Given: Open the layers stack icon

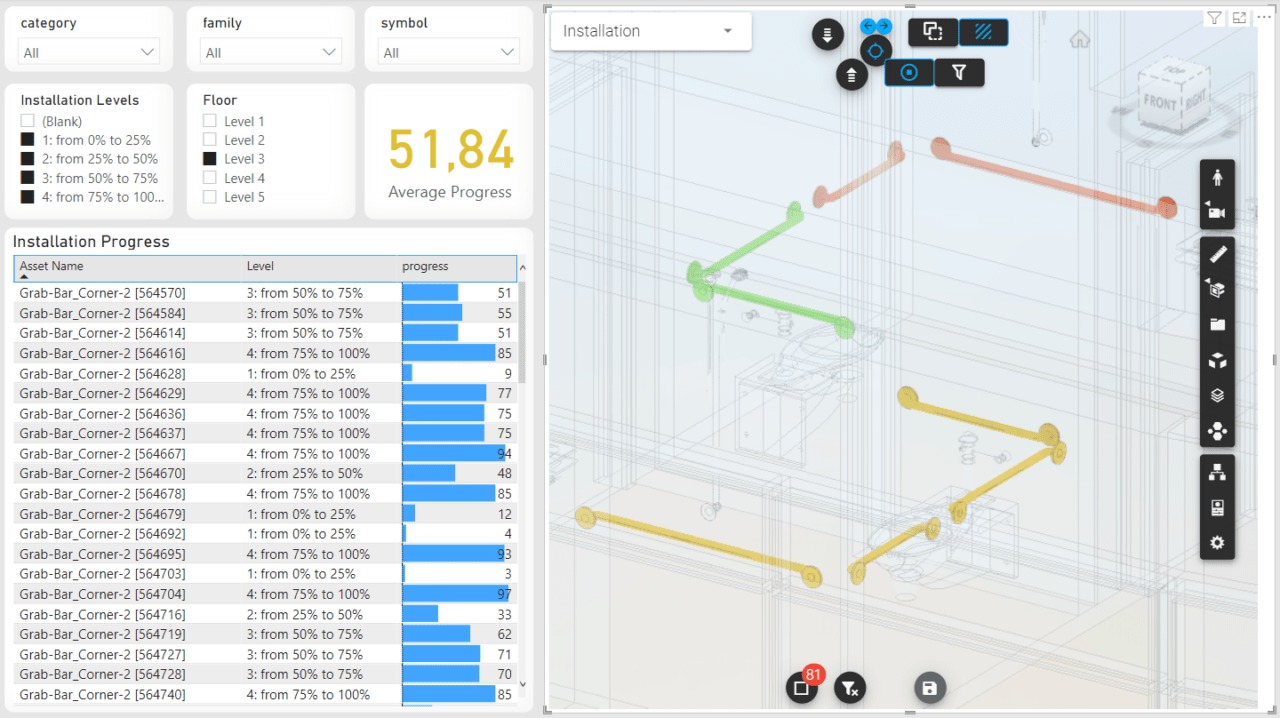Looking at the screenshot, I should point(1217,395).
